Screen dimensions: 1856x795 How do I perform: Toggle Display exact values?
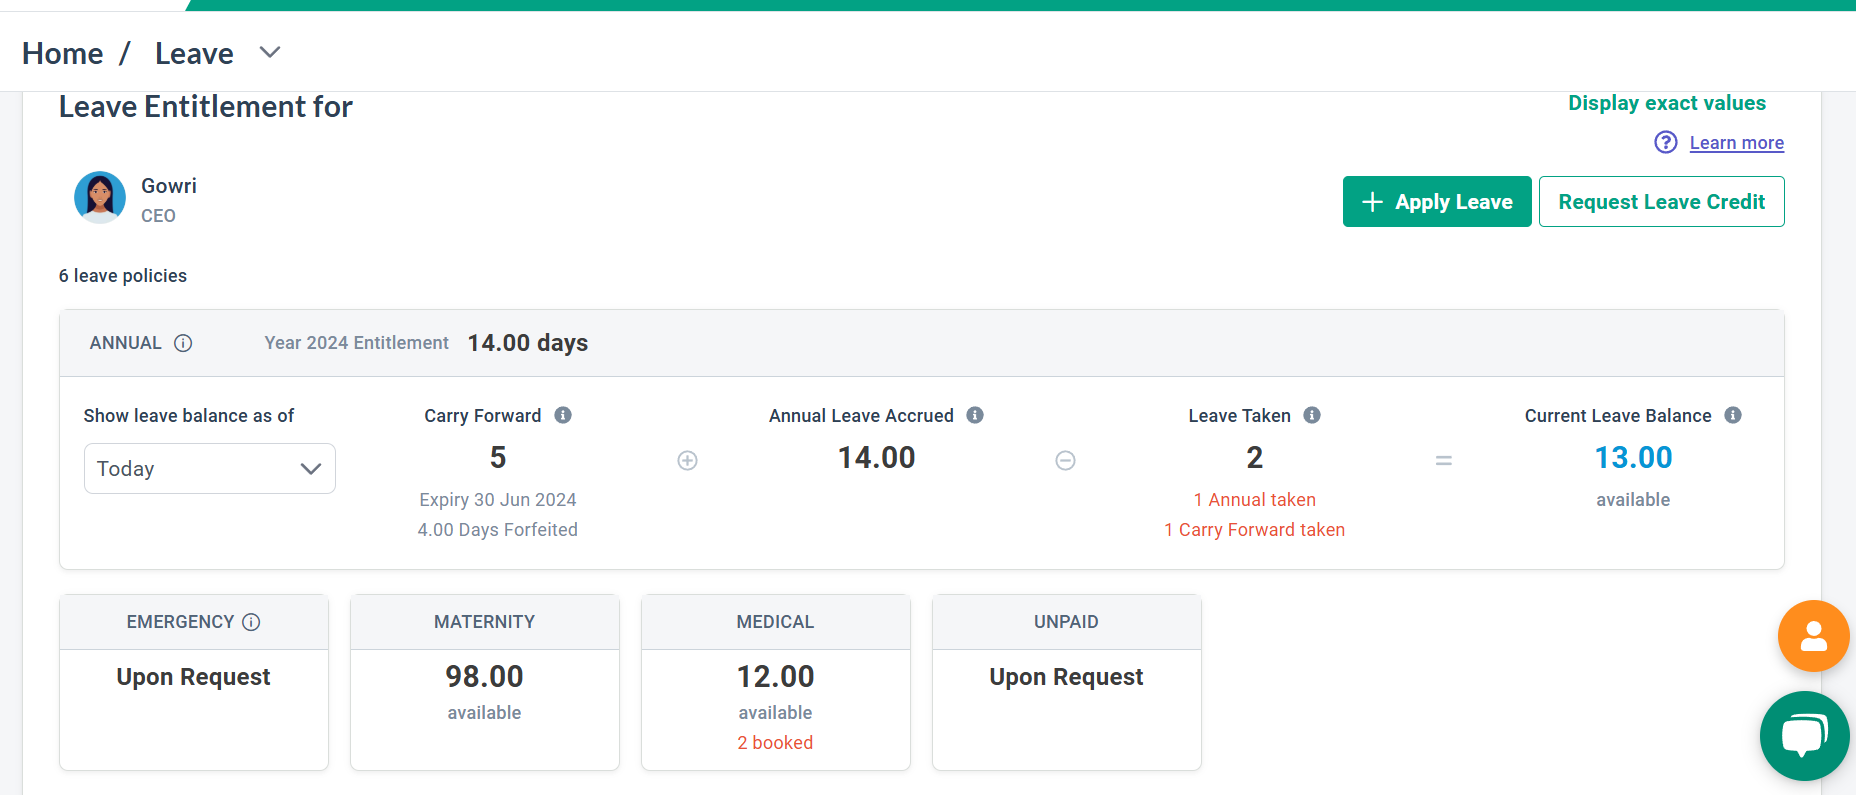point(1666,103)
